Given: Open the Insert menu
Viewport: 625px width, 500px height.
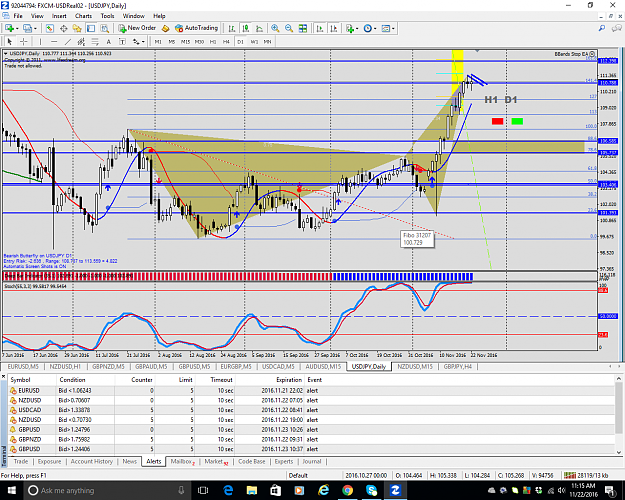Looking at the screenshot, I should (59, 16).
